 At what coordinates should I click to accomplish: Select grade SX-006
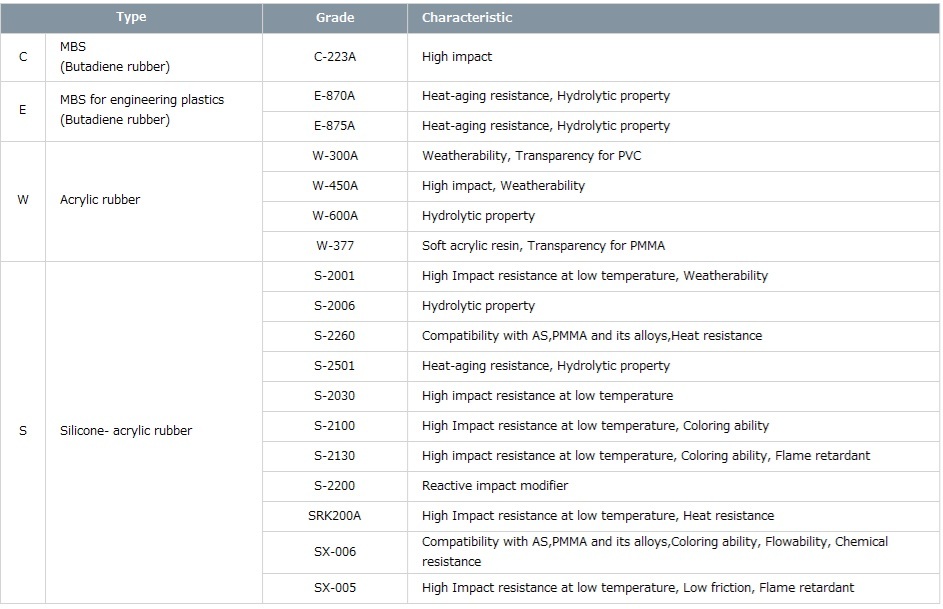coord(334,552)
